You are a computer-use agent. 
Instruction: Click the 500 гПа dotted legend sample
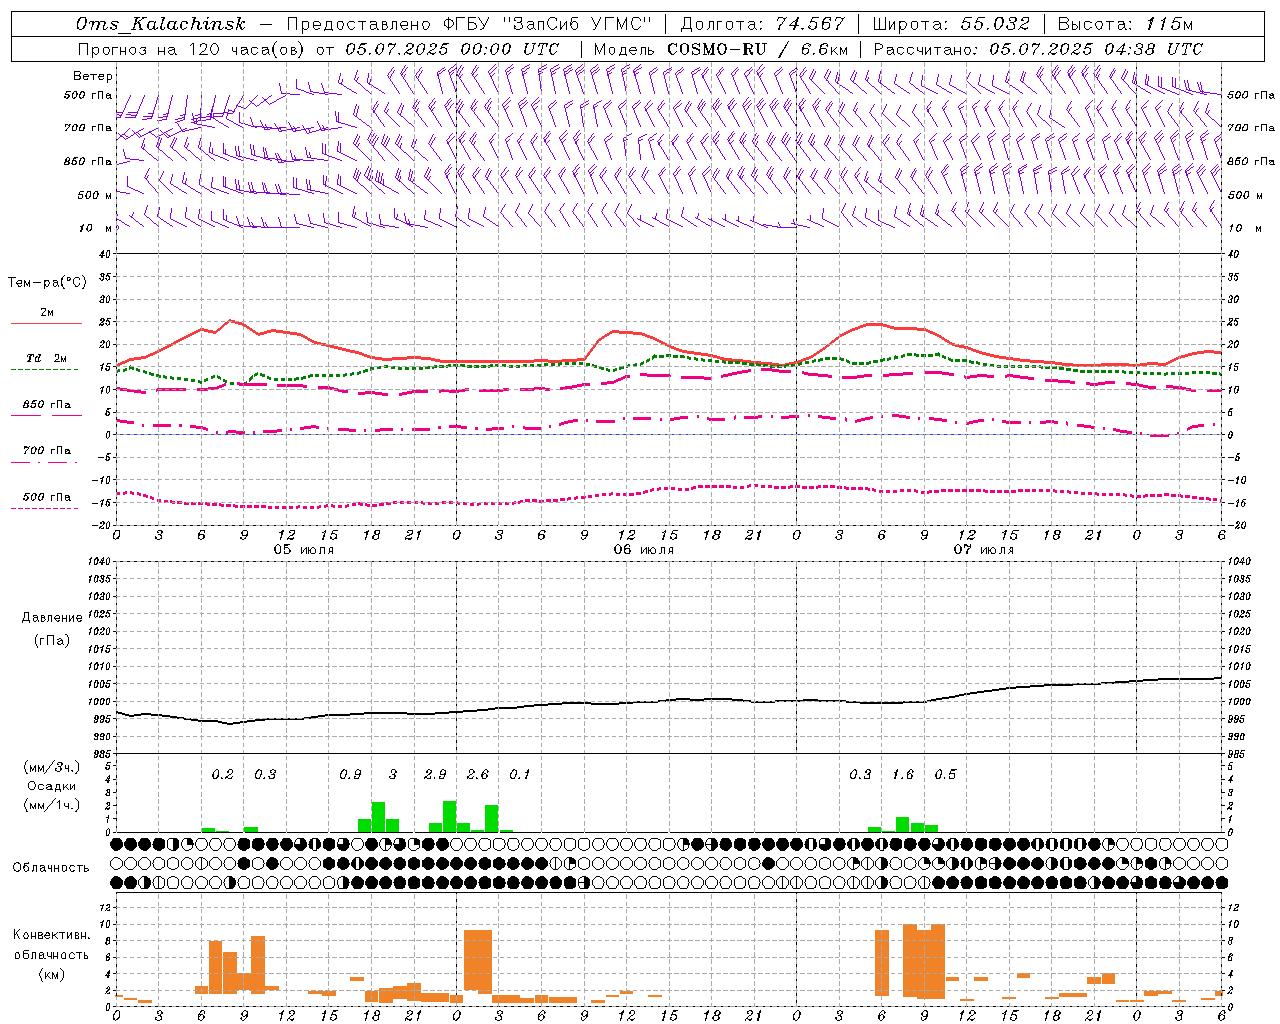point(44,508)
